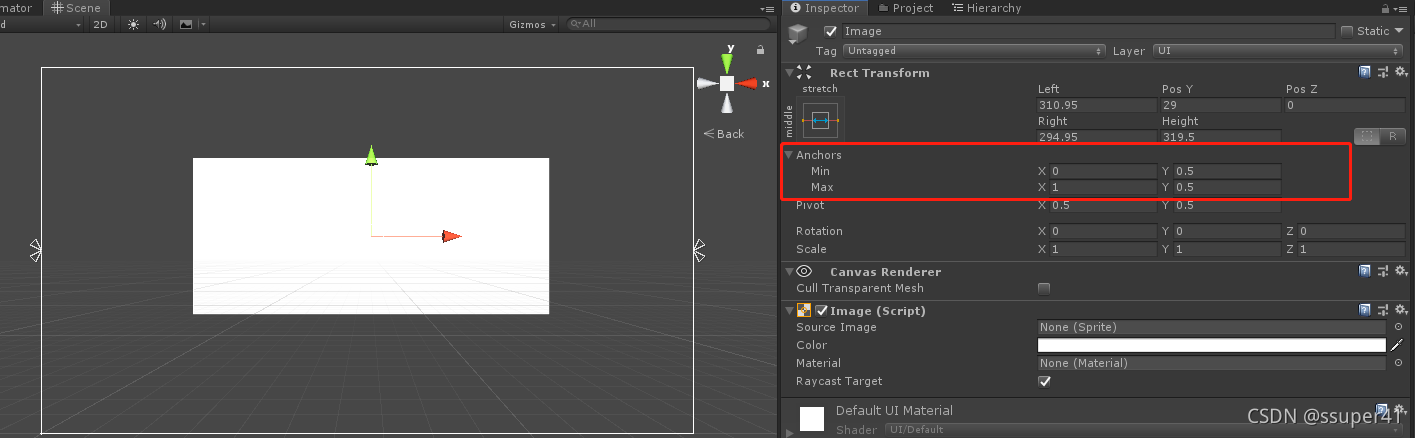Click the Pos Z value field

(x=1345, y=105)
